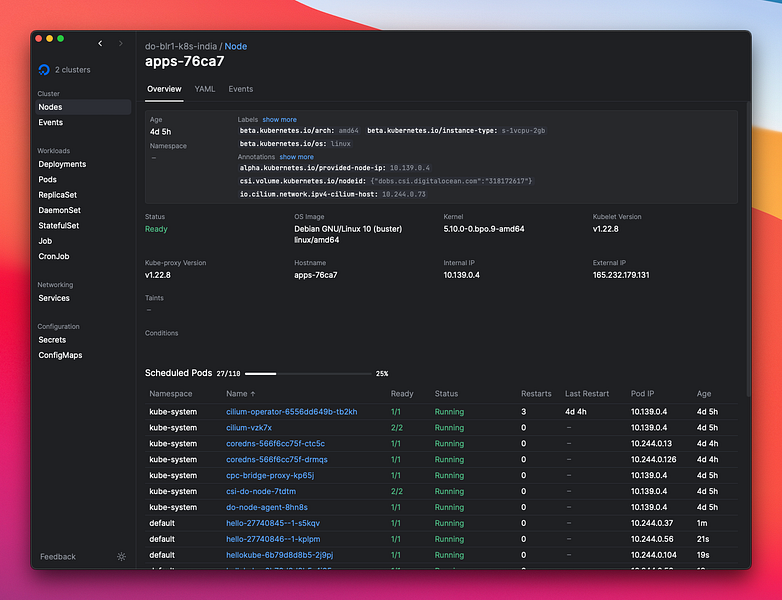Open pod coredns-566f6cc75f-ctc5c
The width and height of the screenshot is (782, 600).
[x=275, y=444]
